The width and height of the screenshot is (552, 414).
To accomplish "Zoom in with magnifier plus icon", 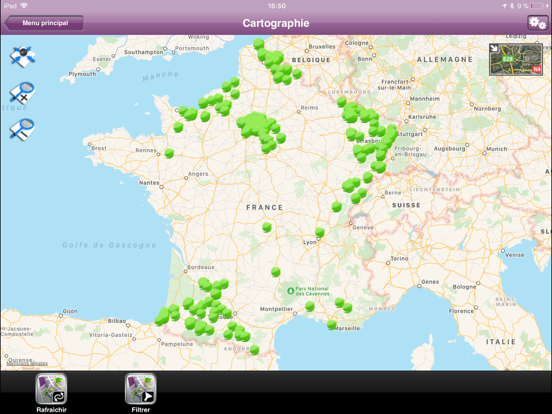I will pos(22,93).
